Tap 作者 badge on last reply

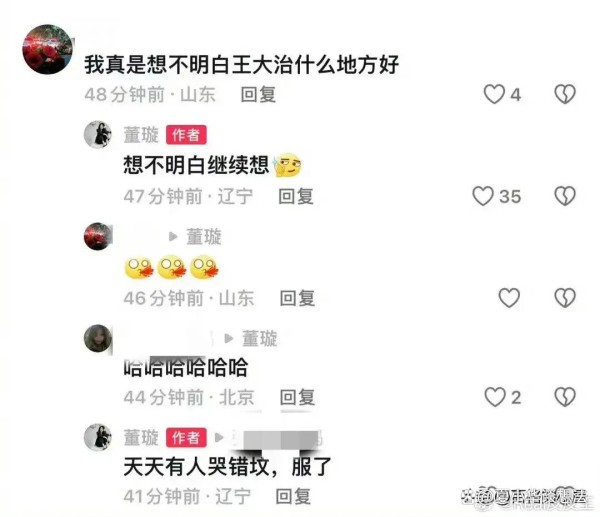(x=186, y=437)
